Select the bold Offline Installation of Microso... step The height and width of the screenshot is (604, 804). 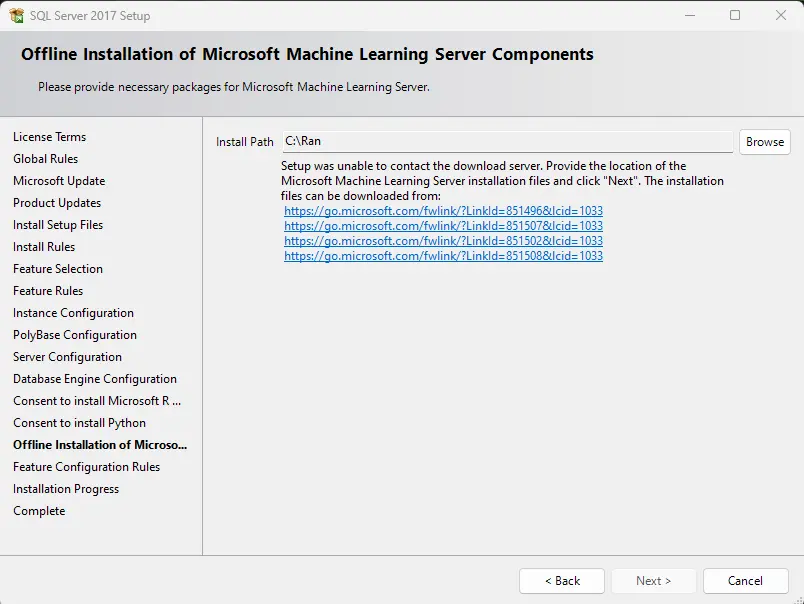tap(100, 445)
